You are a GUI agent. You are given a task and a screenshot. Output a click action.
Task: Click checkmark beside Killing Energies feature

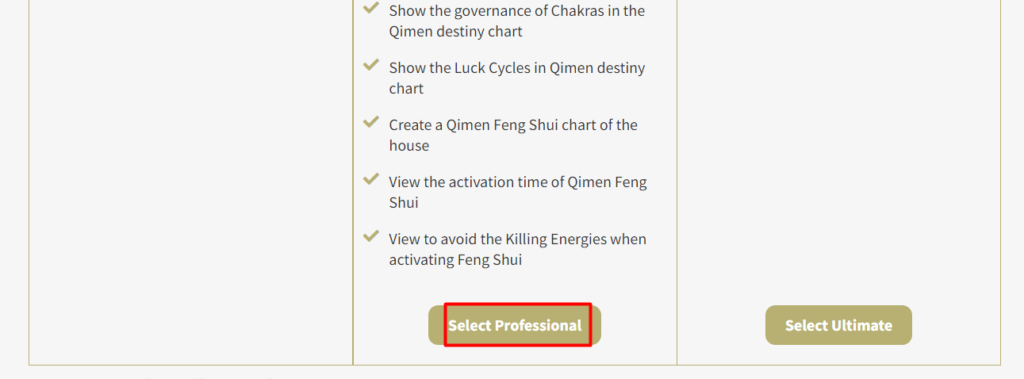click(x=371, y=236)
